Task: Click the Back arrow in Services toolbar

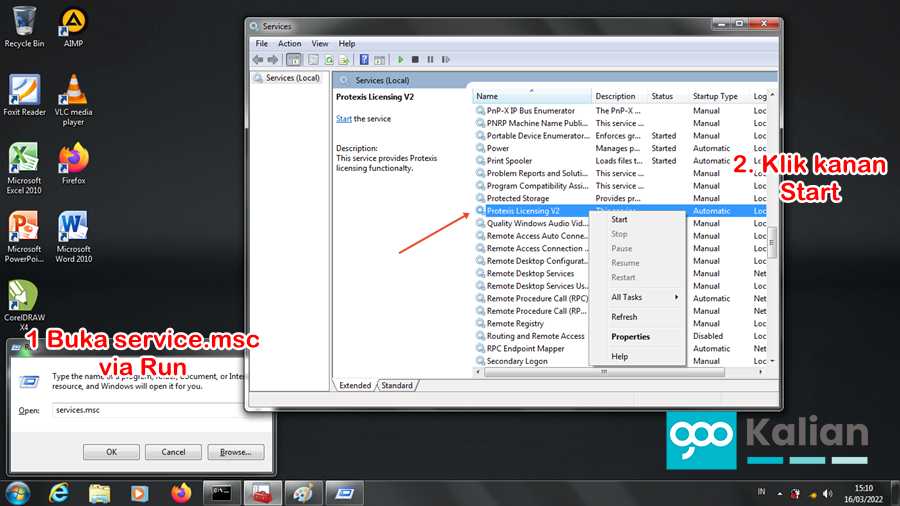Action: click(x=258, y=60)
